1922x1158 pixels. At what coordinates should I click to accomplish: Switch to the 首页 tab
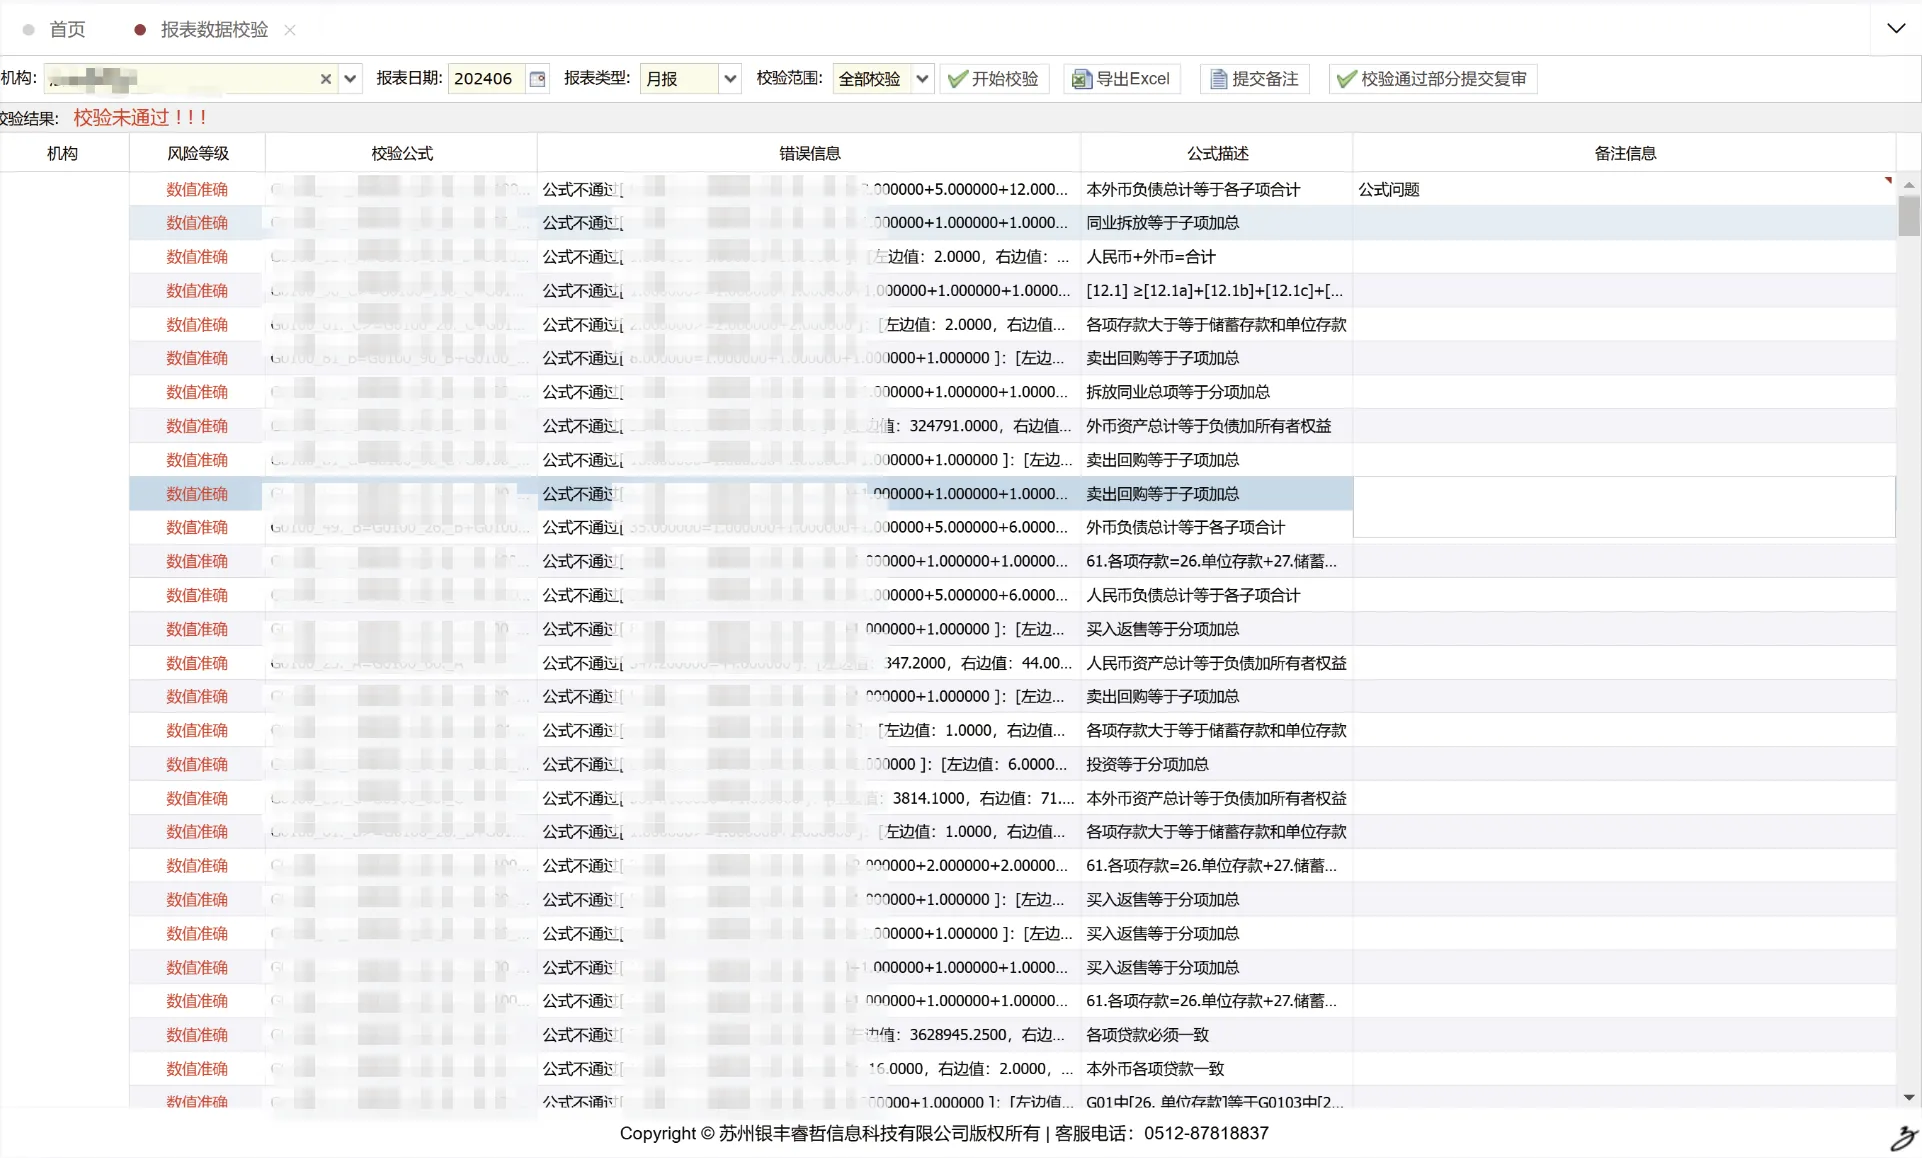pyautogui.click(x=67, y=30)
